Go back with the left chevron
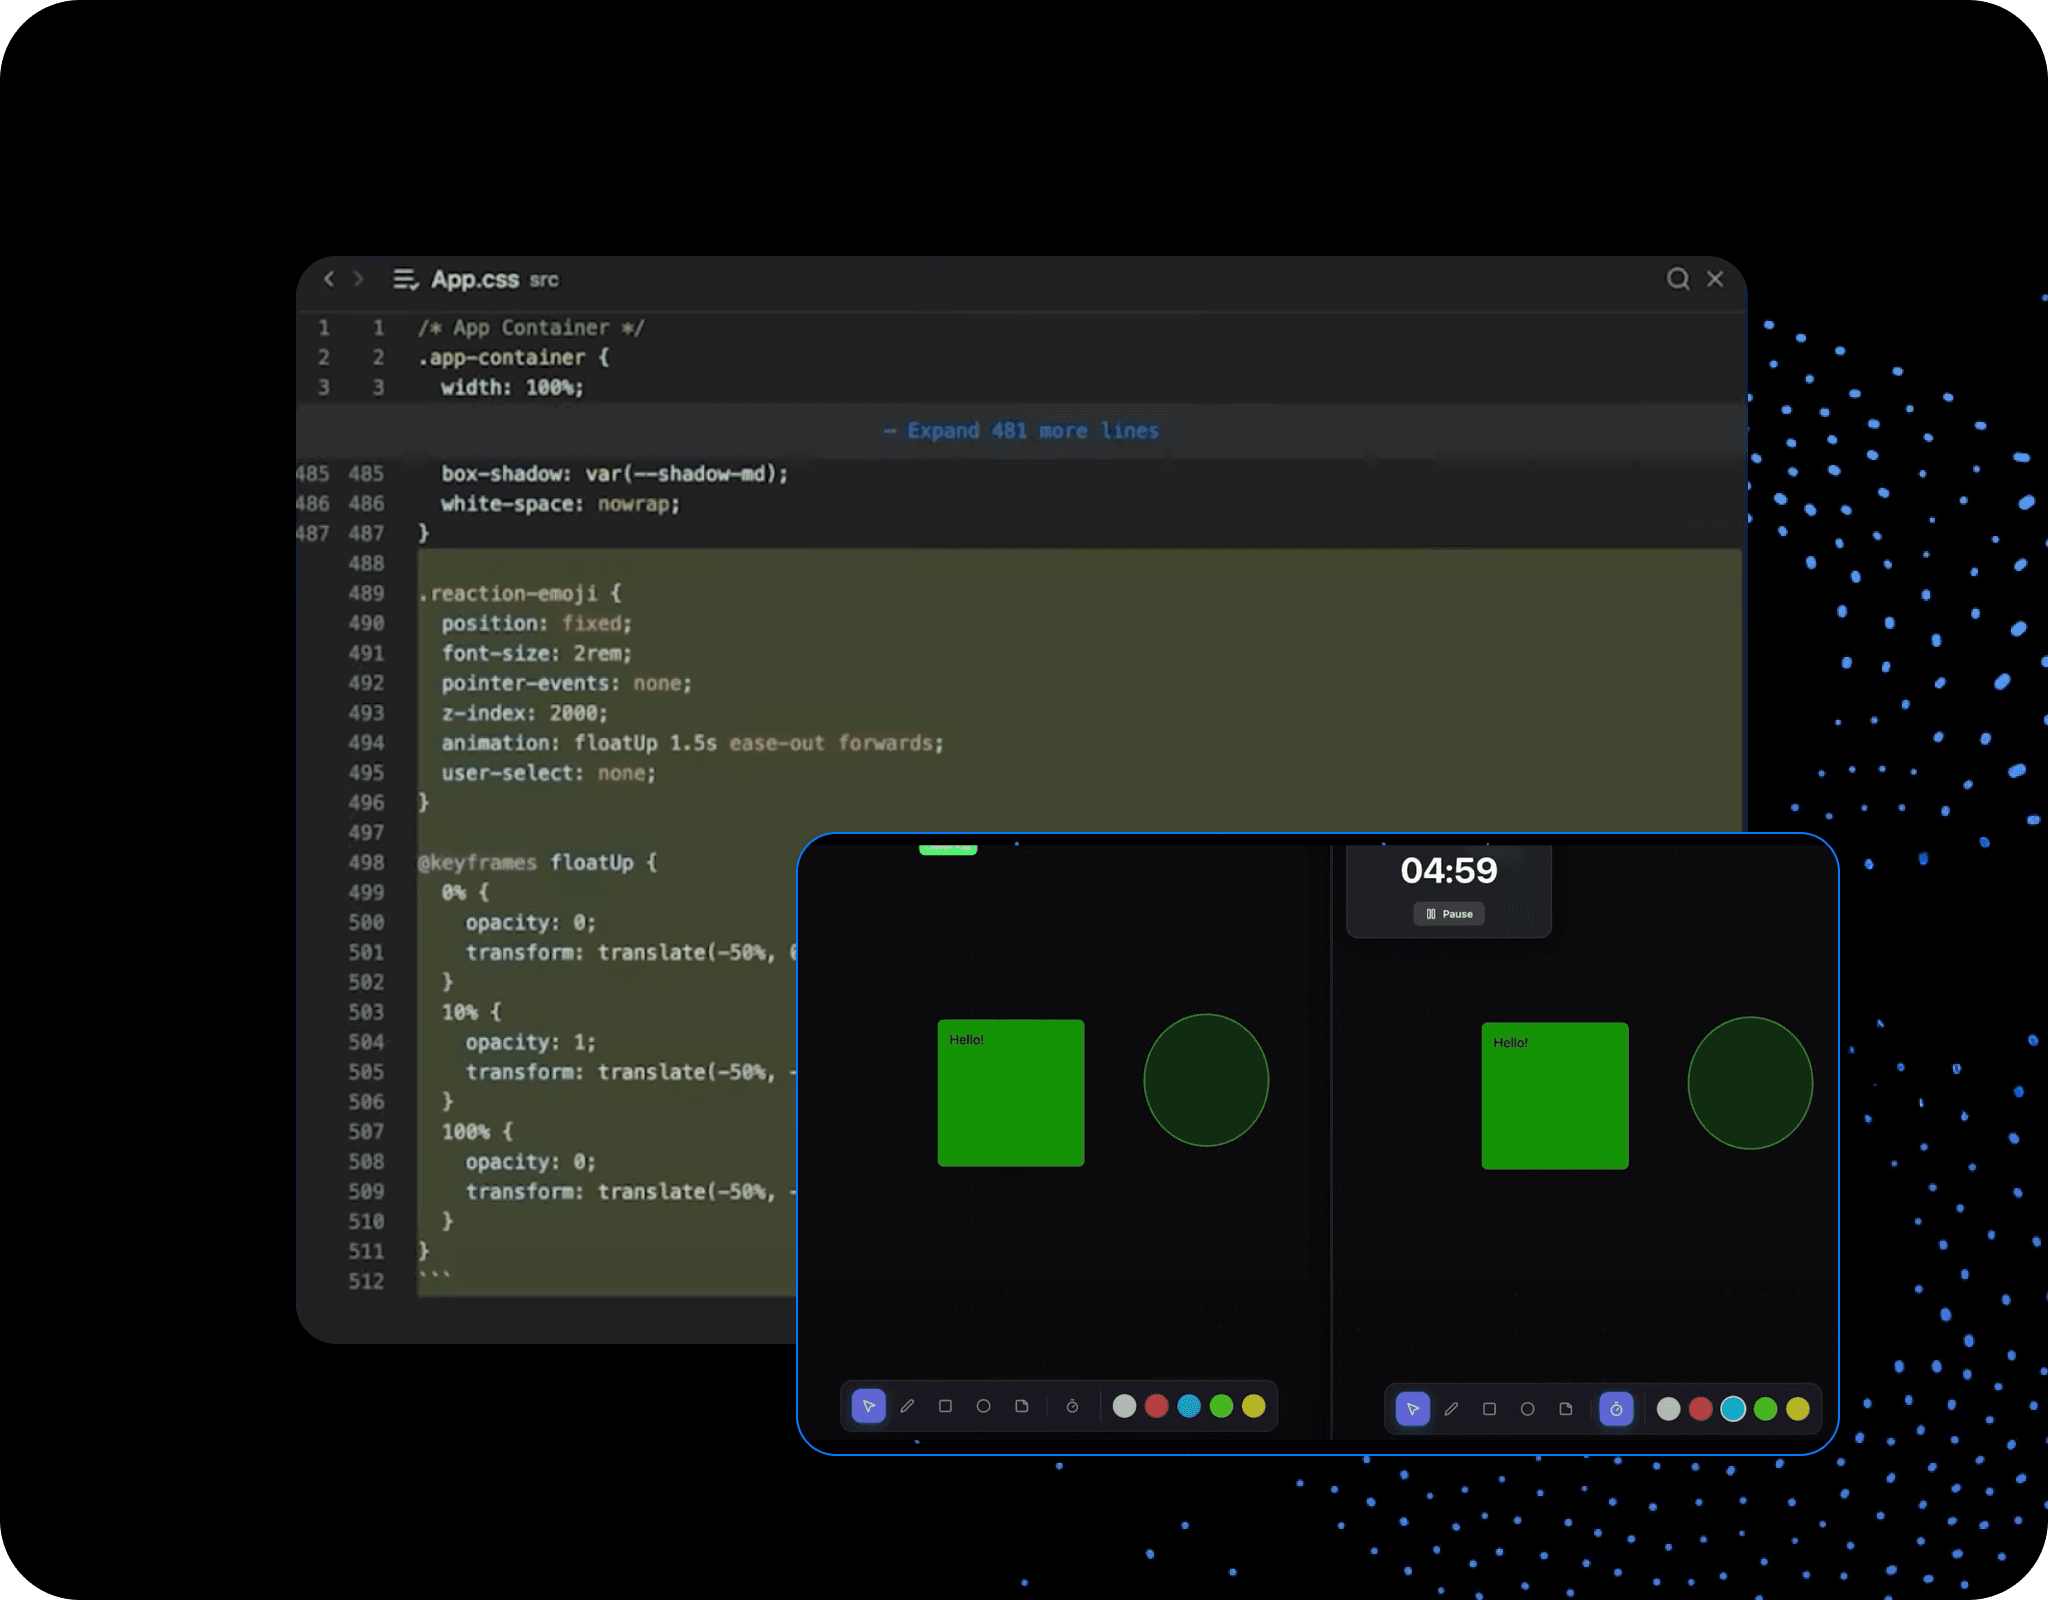The width and height of the screenshot is (2048, 1600). pos(329,279)
